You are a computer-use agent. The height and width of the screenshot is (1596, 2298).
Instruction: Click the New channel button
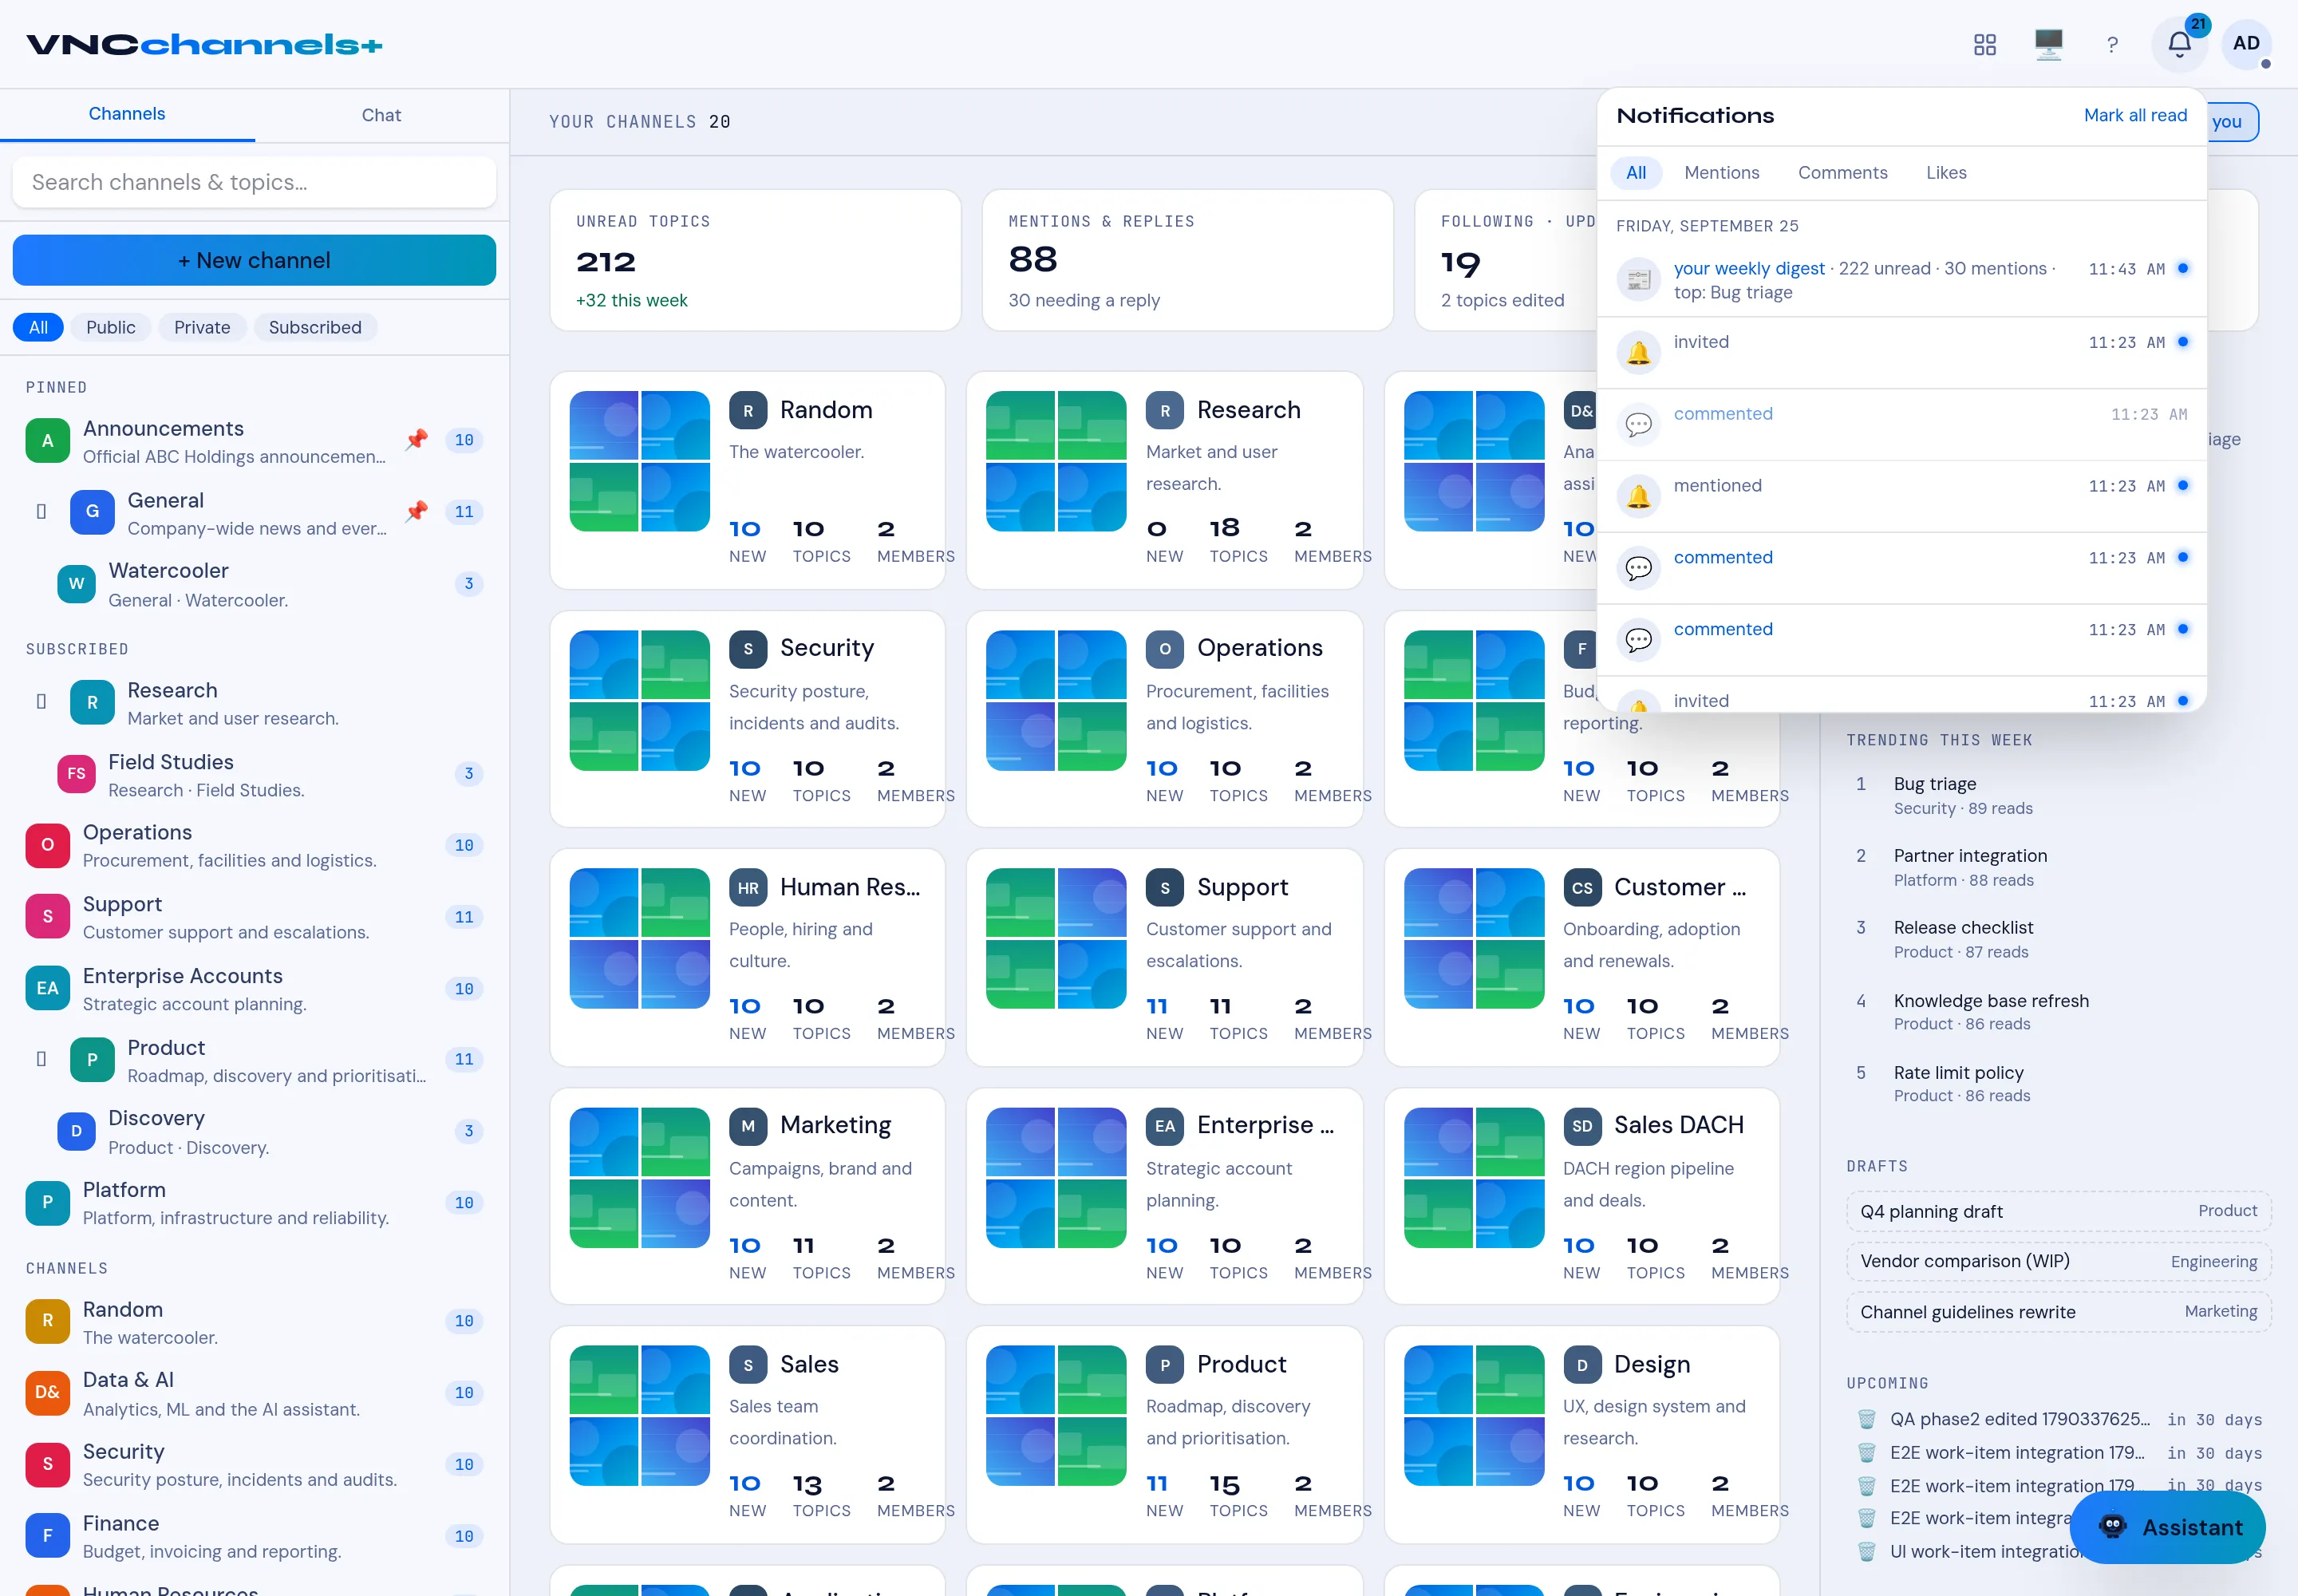pos(254,260)
